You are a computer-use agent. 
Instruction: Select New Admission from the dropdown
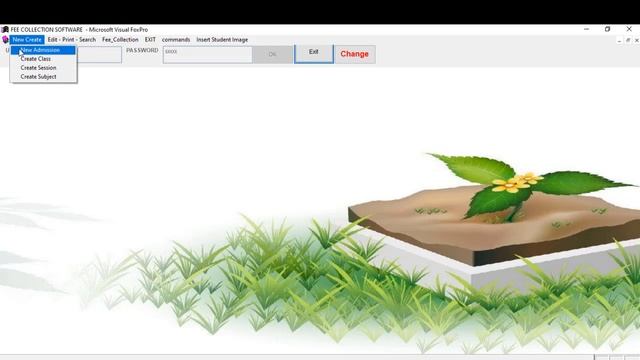(43, 50)
